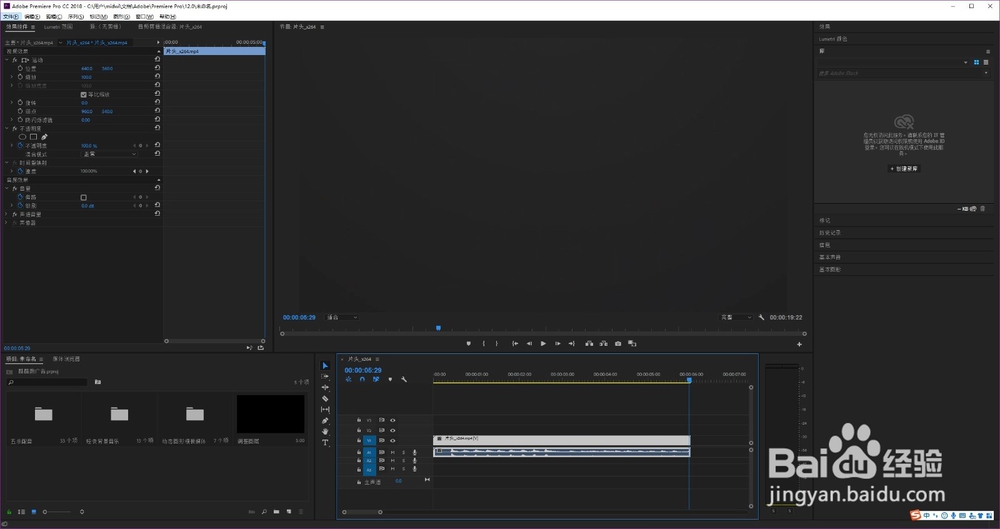1000x529 pixels.
Task: Enable voice-over record on A1
Action: (x=415, y=452)
